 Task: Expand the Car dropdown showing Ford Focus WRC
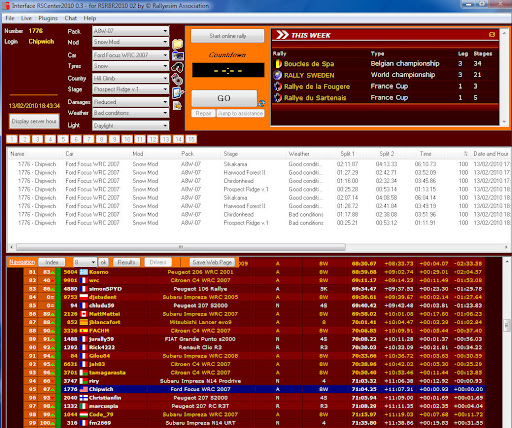coord(131,55)
